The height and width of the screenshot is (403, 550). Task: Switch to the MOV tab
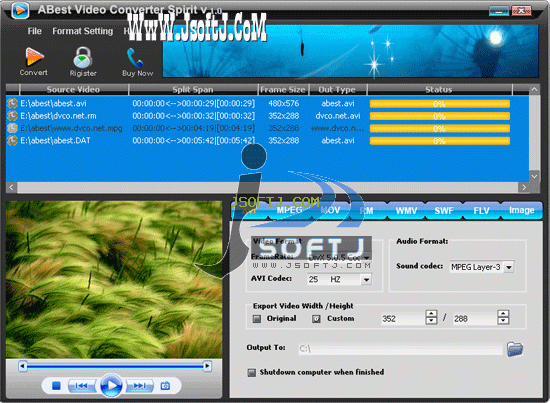tap(330, 210)
